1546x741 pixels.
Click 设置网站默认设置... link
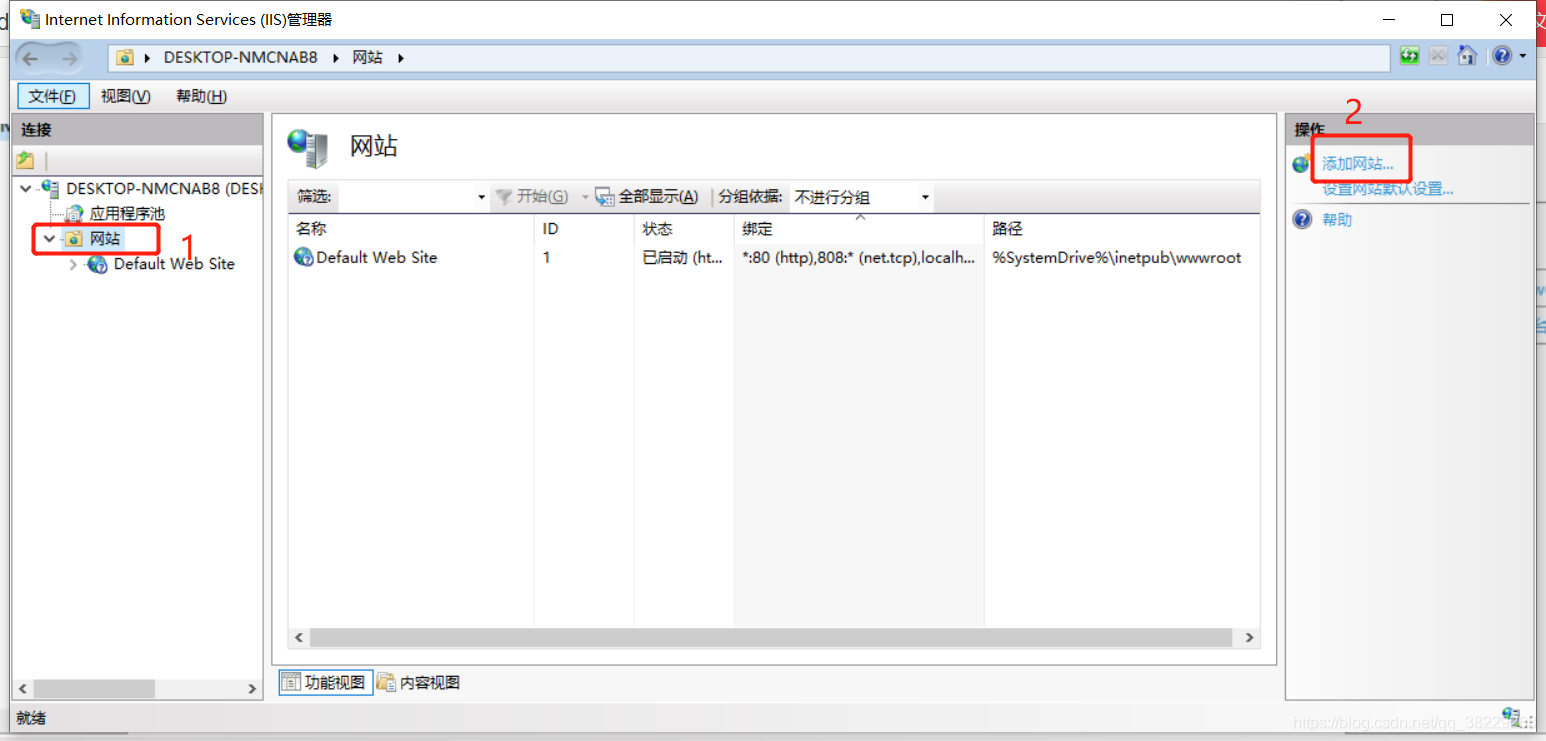click(x=1388, y=188)
